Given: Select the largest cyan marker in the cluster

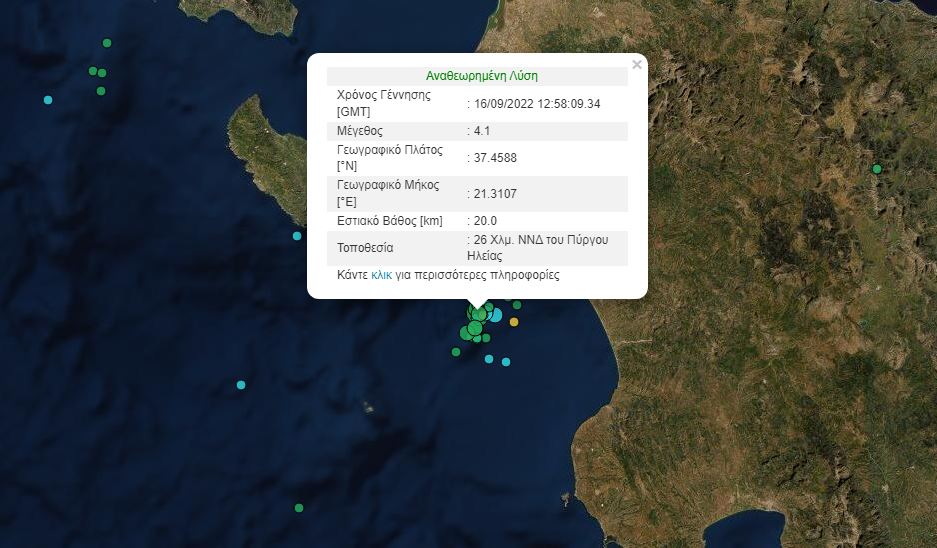Looking at the screenshot, I should [x=495, y=314].
